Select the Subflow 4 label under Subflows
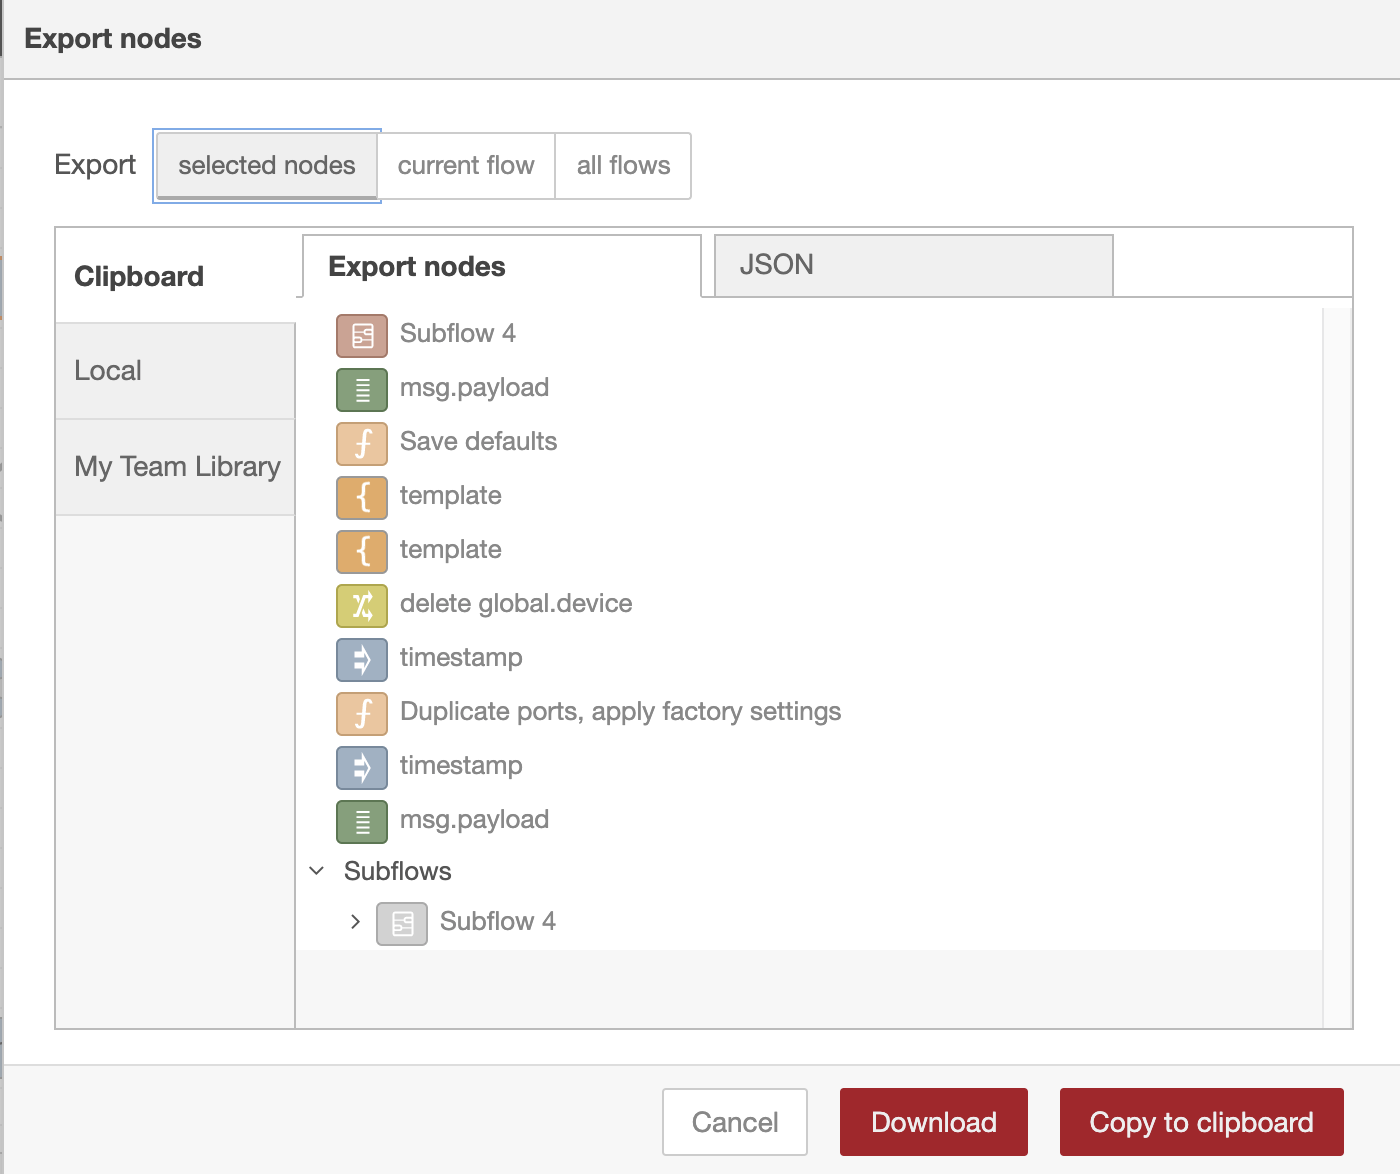The height and width of the screenshot is (1174, 1400). (498, 921)
